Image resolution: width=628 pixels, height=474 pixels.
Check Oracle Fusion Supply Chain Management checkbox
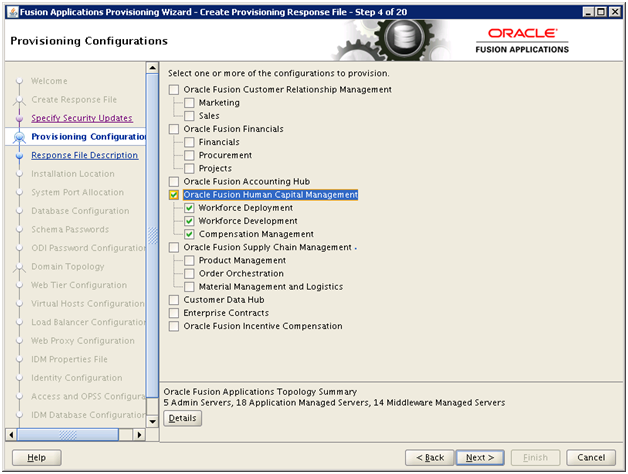point(174,247)
